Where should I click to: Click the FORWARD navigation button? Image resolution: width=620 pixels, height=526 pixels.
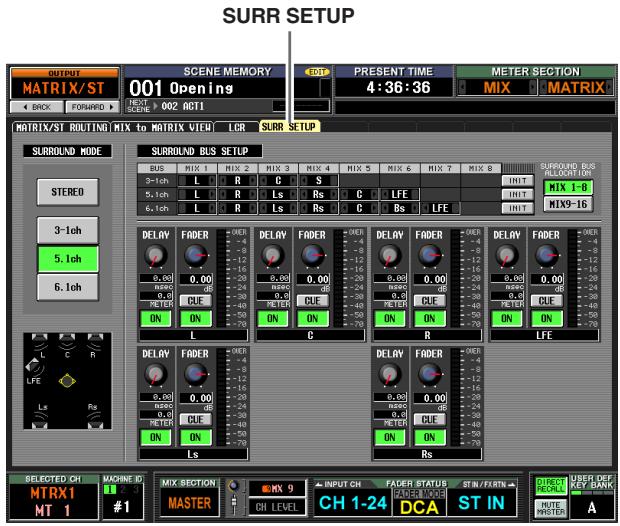point(92,107)
